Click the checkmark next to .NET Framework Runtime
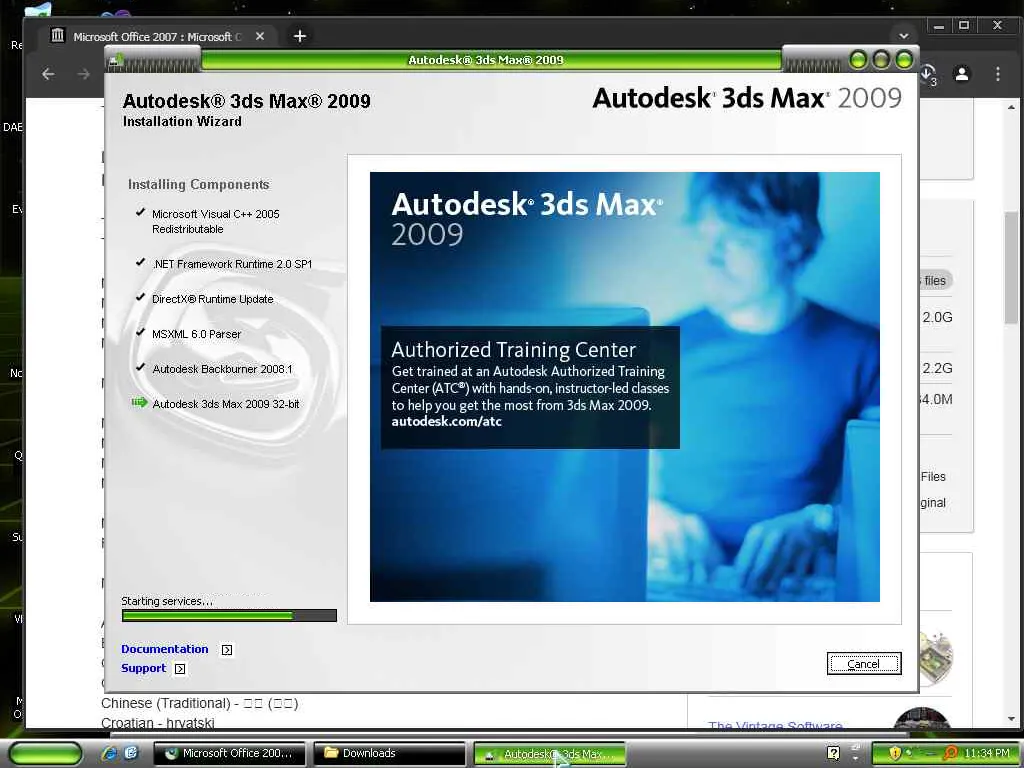 coord(140,262)
